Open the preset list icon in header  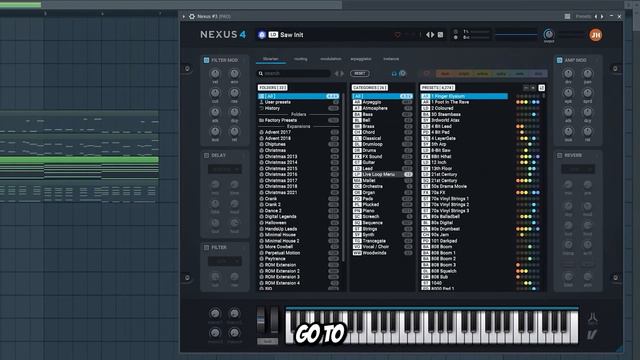[x=440, y=35]
